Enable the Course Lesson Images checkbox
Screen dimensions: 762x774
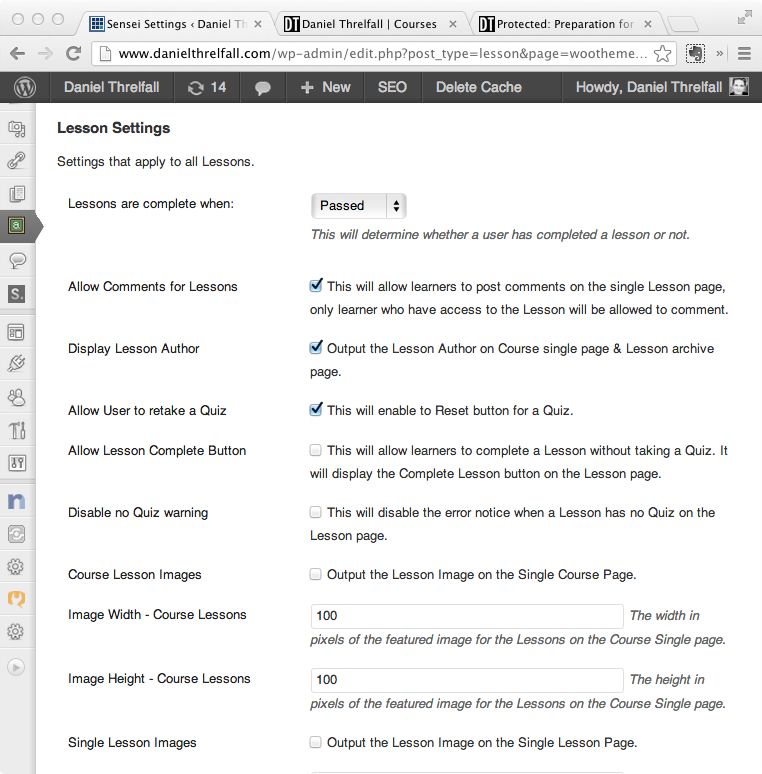pyautogui.click(x=315, y=574)
